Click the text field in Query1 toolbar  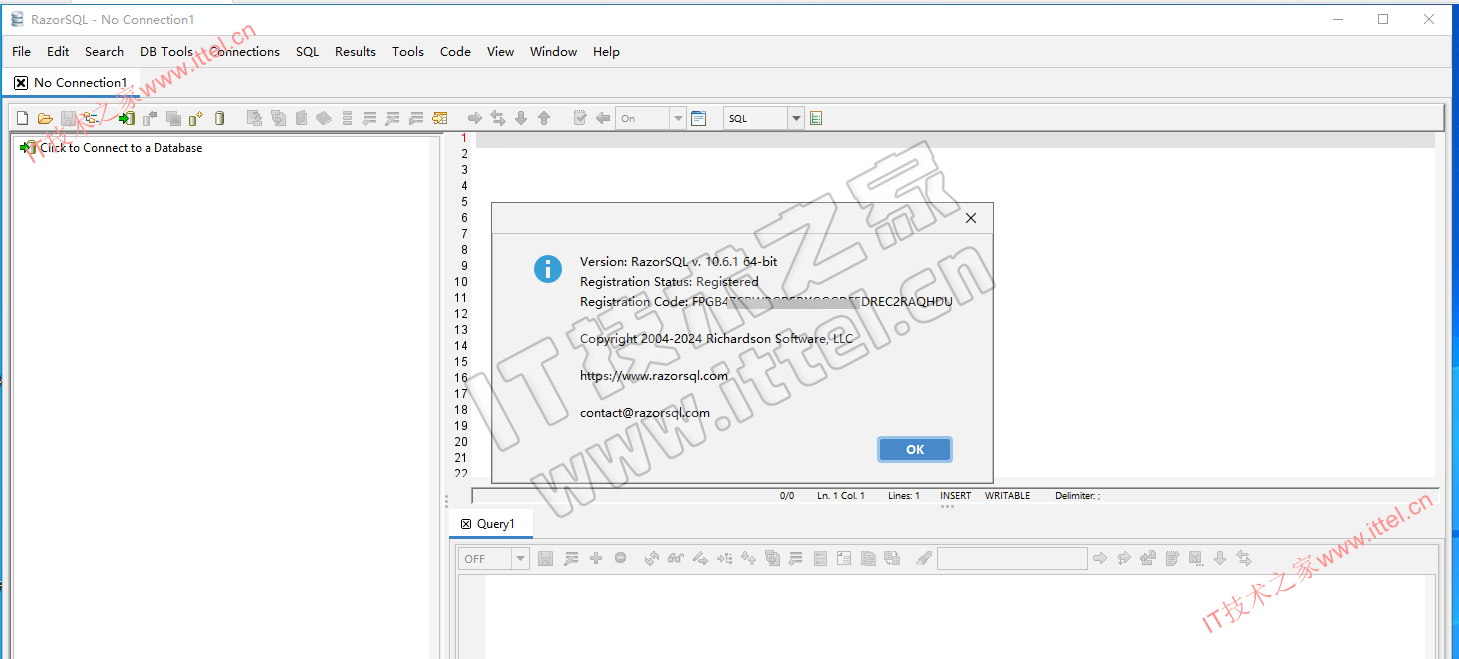pyautogui.click(x=1012, y=558)
